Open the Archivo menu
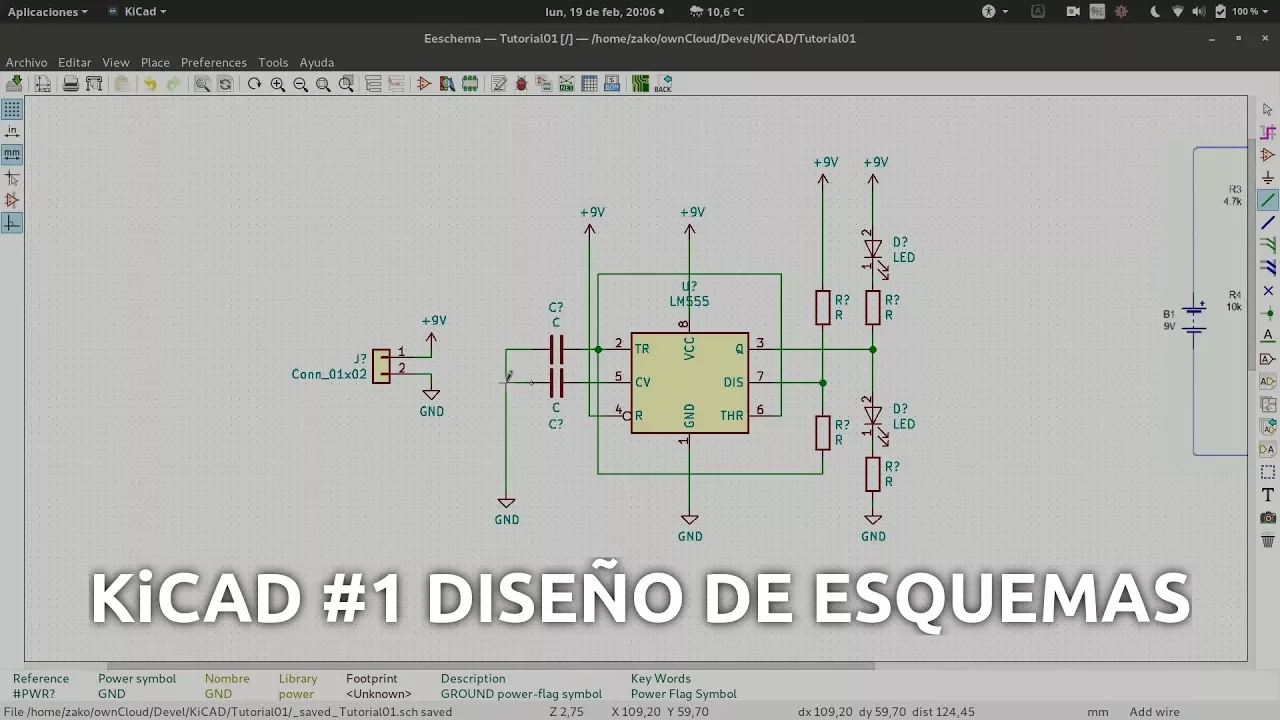The width and height of the screenshot is (1280, 720). (27, 62)
